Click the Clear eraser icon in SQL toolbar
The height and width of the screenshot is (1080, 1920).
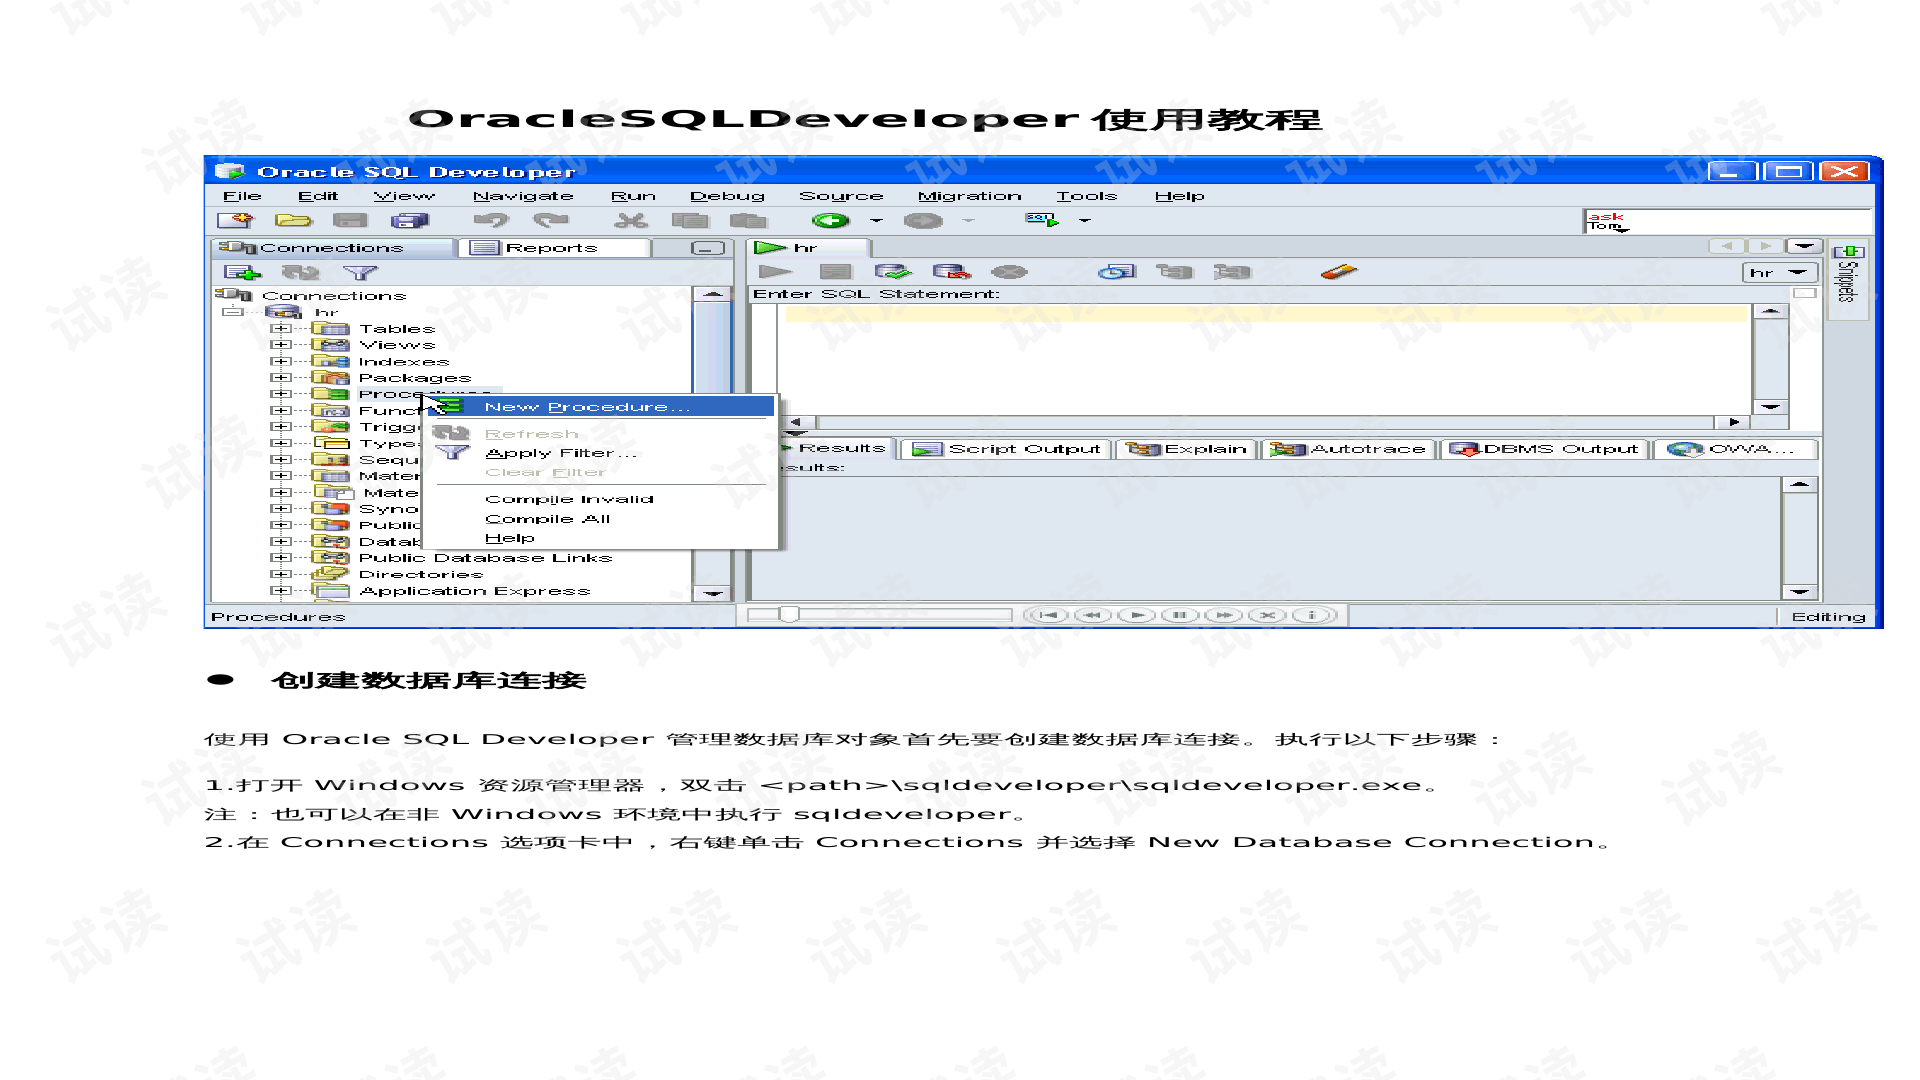click(1338, 271)
